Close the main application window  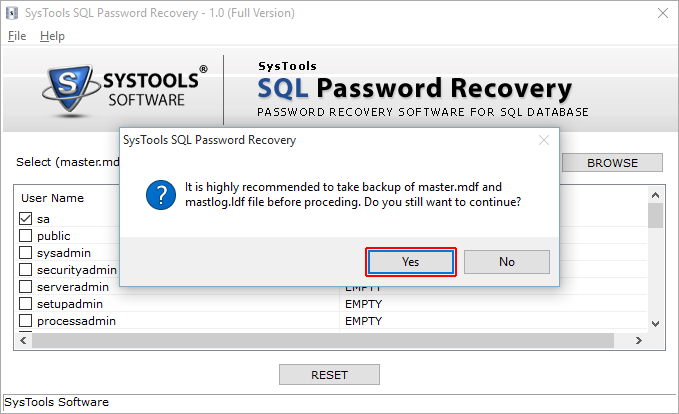(x=663, y=13)
